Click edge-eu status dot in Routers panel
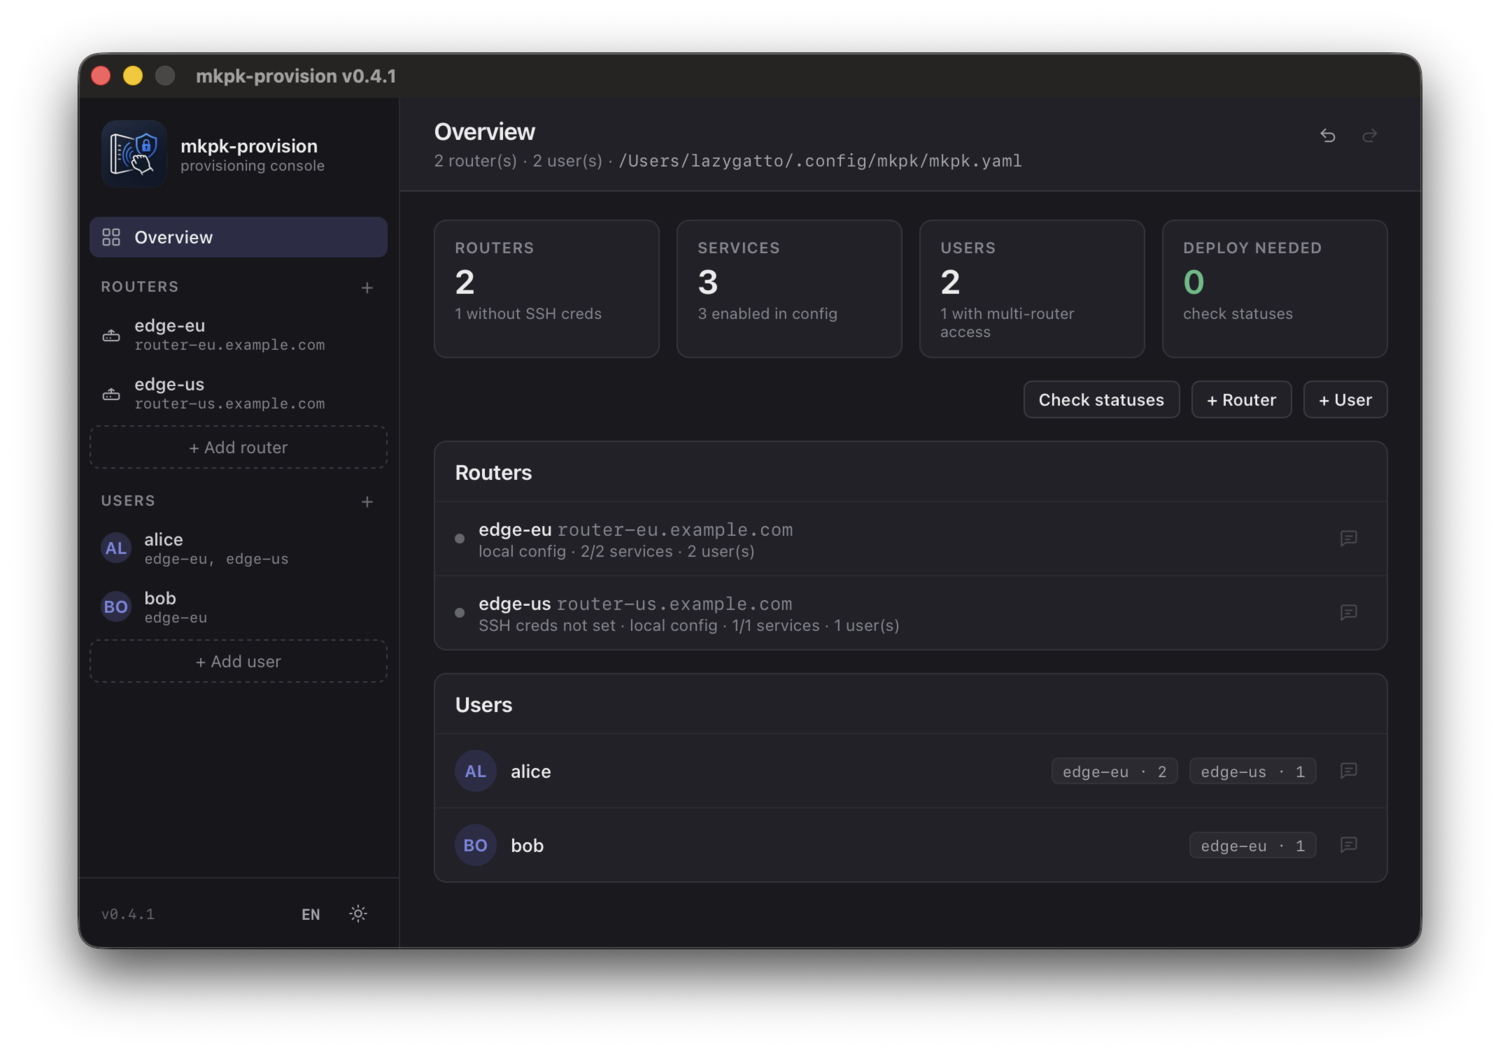This screenshot has width=1500, height=1052. [460, 539]
